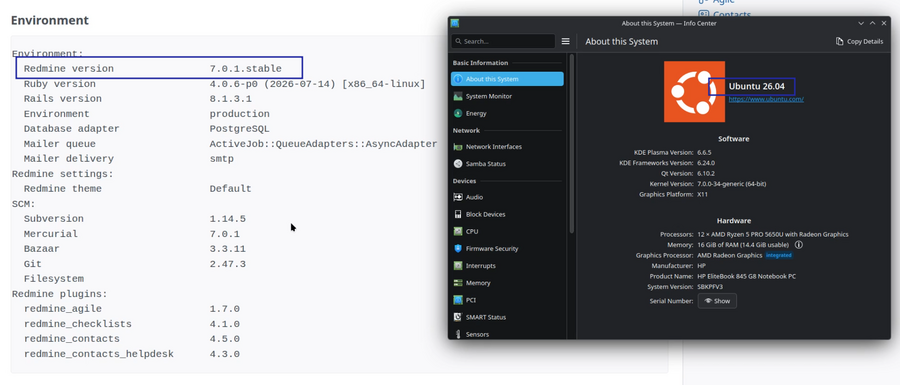This screenshot has width=900, height=385.
Task: Select the About this System sidebar entry
Action: (x=507, y=79)
